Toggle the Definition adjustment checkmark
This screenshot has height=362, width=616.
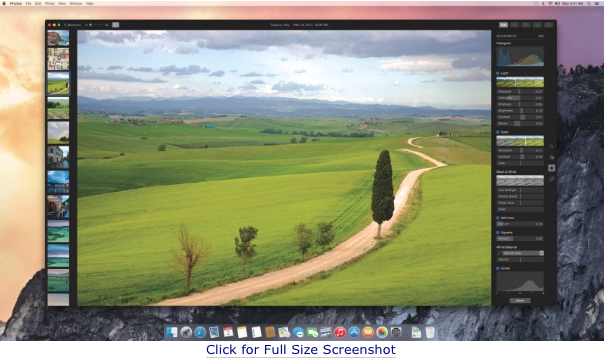point(498,218)
